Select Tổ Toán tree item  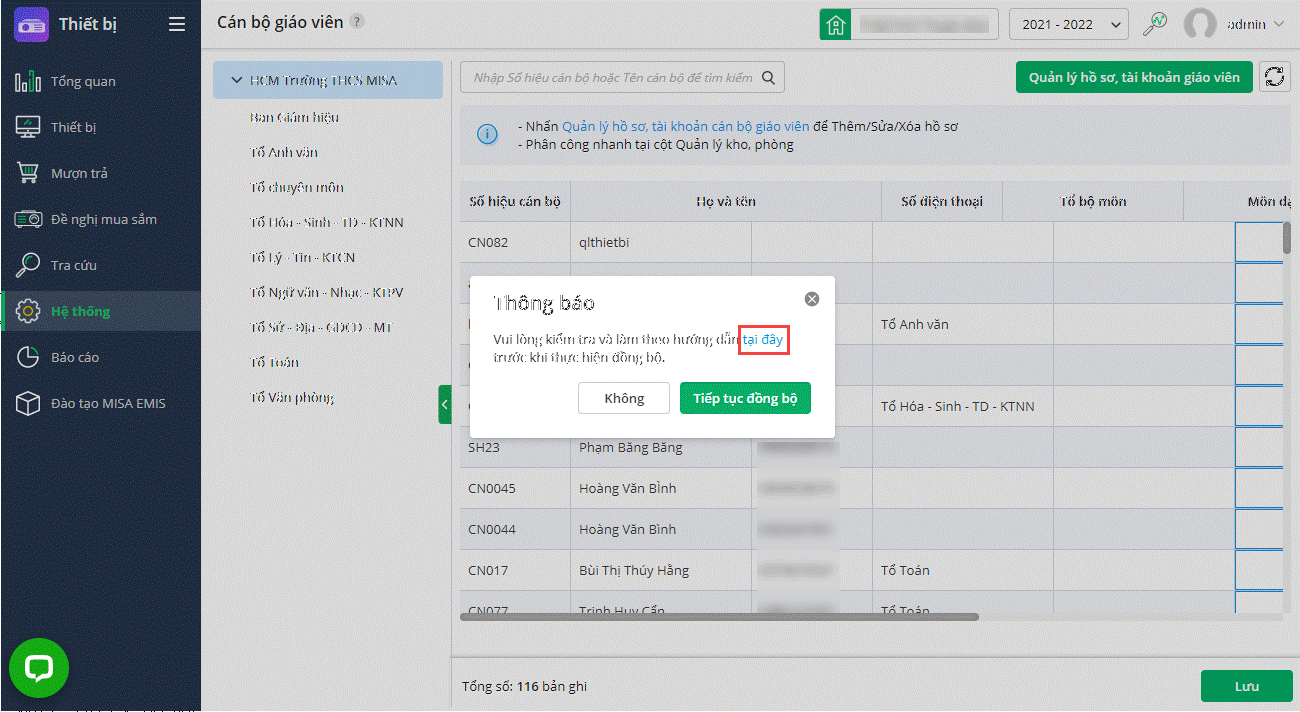[274, 362]
